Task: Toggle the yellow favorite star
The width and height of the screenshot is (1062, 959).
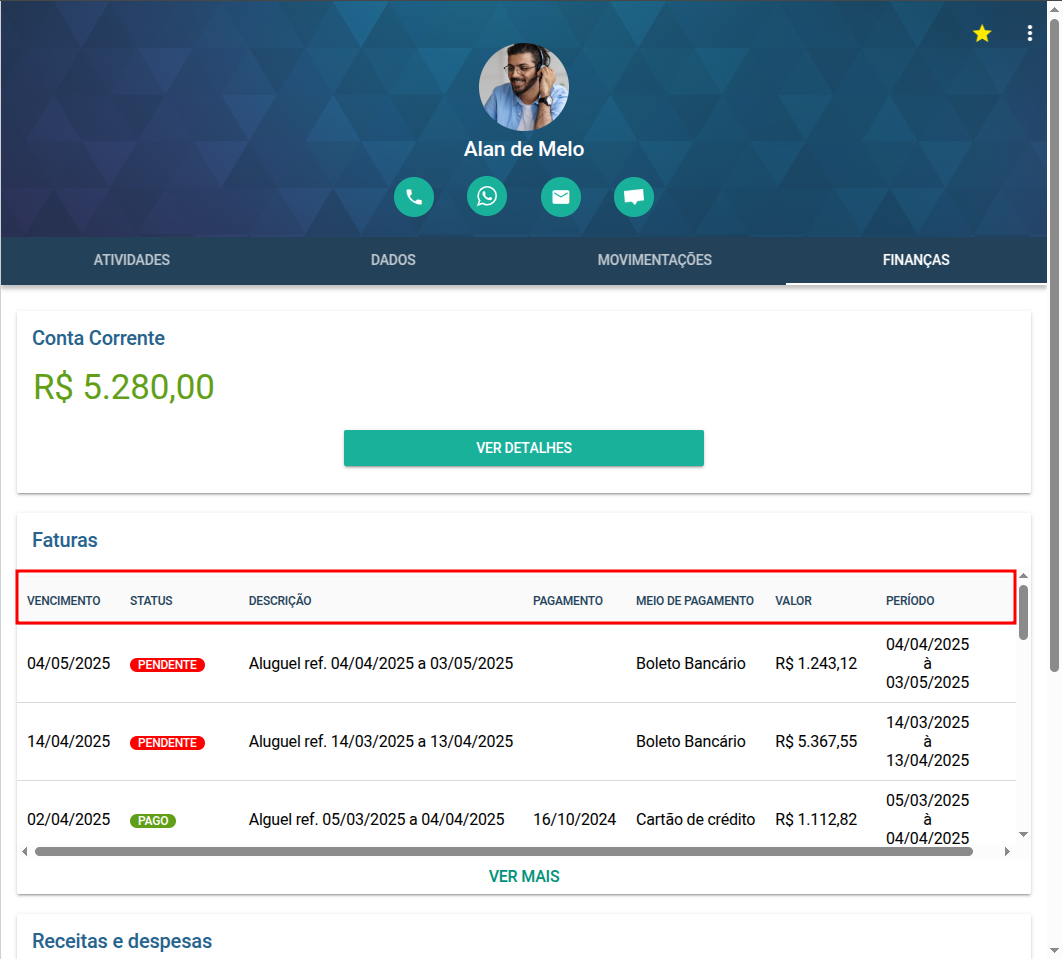Action: tap(982, 33)
